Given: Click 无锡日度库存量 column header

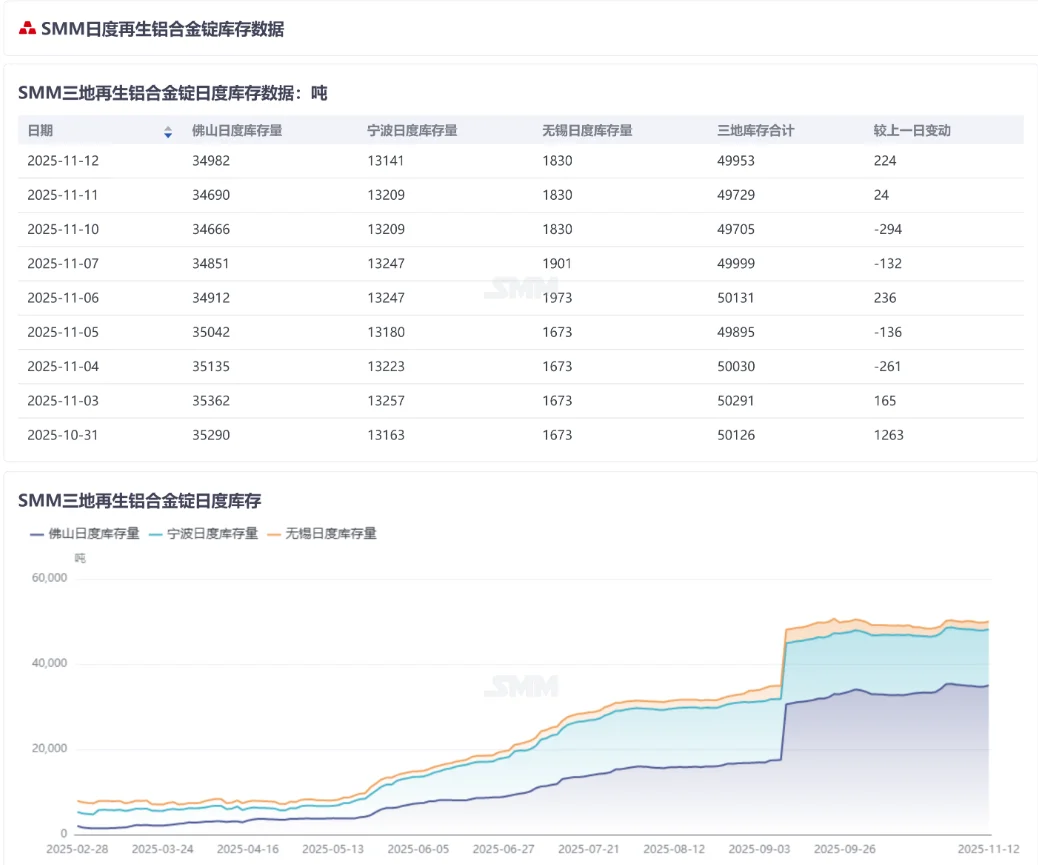Looking at the screenshot, I should tap(587, 130).
